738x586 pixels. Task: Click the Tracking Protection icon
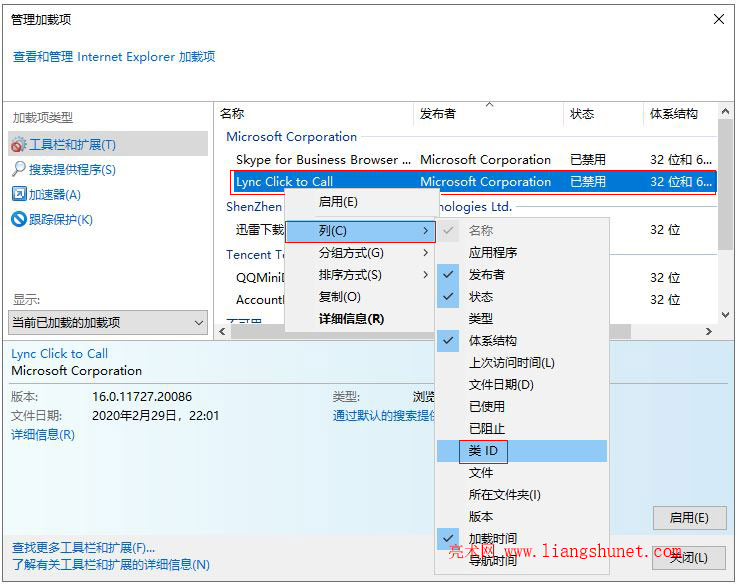[x=19, y=219]
